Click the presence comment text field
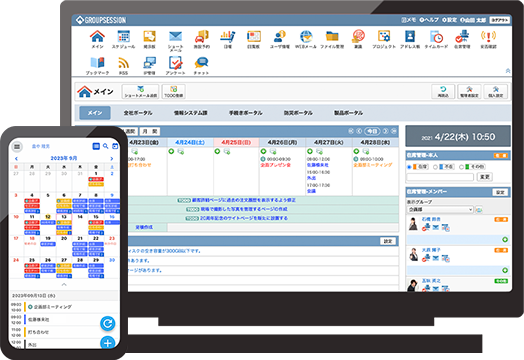Screen dimensions: 524x360 coord(440,177)
